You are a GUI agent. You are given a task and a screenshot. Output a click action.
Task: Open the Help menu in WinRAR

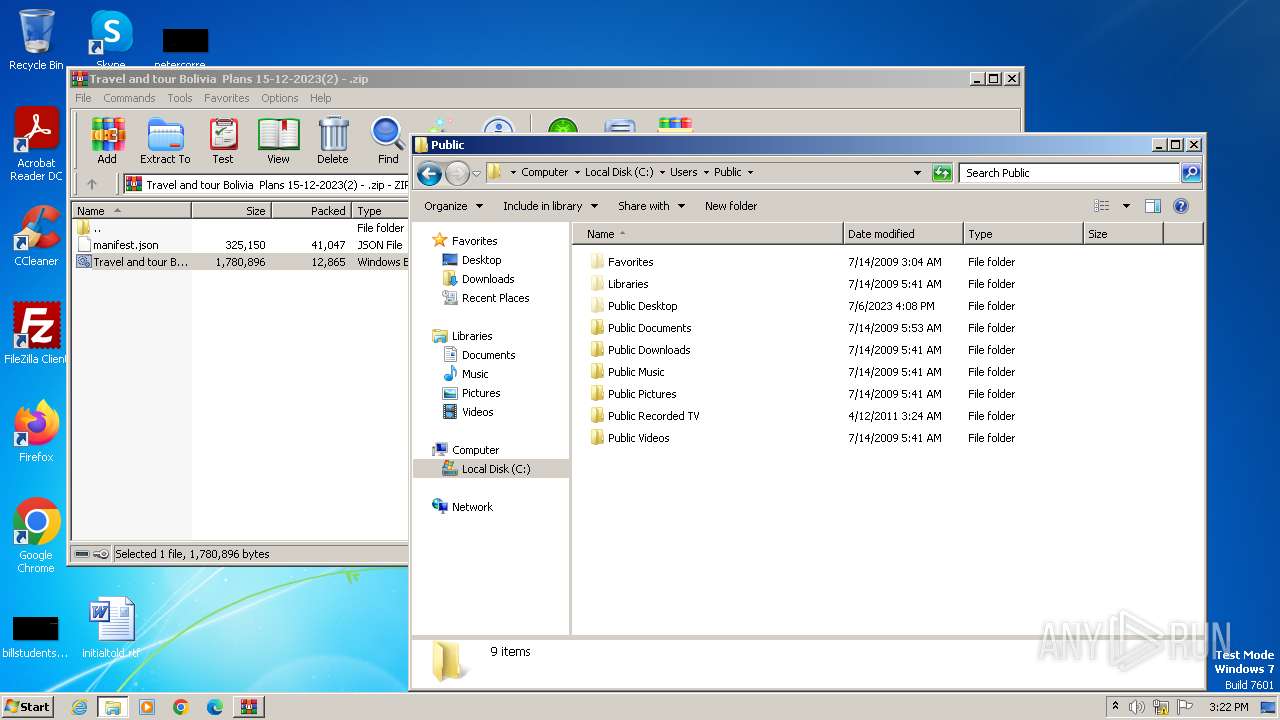point(320,98)
